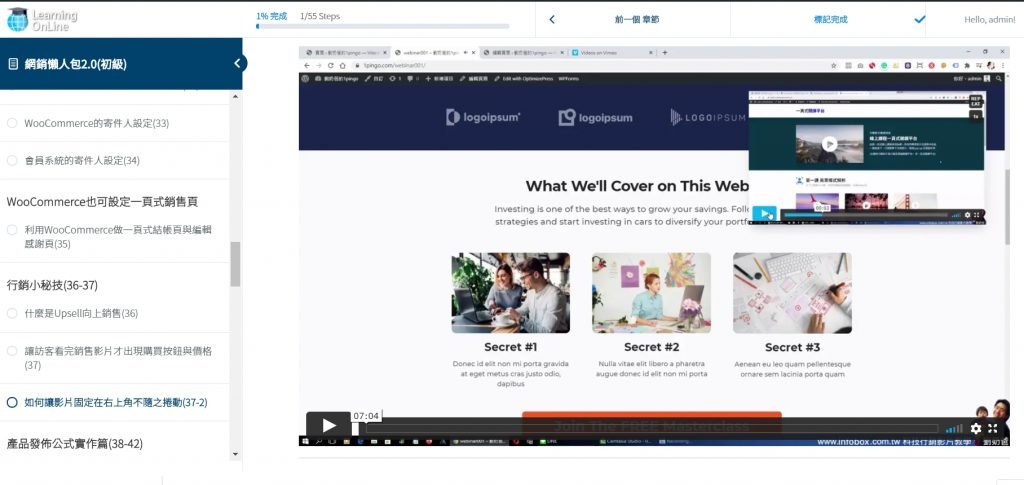Open the 網銷懶人包2.0(初級) course title
The width and height of the screenshot is (1024, 485).
[76, 63]
